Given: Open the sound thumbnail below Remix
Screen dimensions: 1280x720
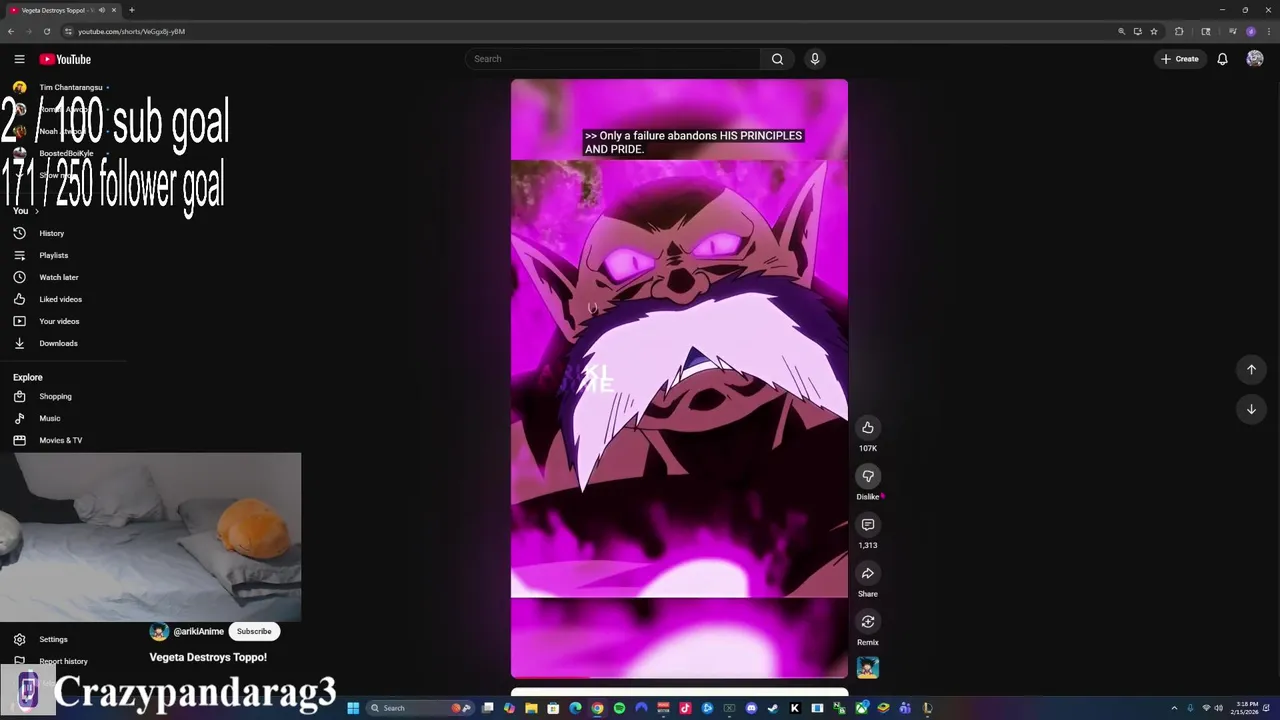Looking at the screenshot, I should coord(868,667).
